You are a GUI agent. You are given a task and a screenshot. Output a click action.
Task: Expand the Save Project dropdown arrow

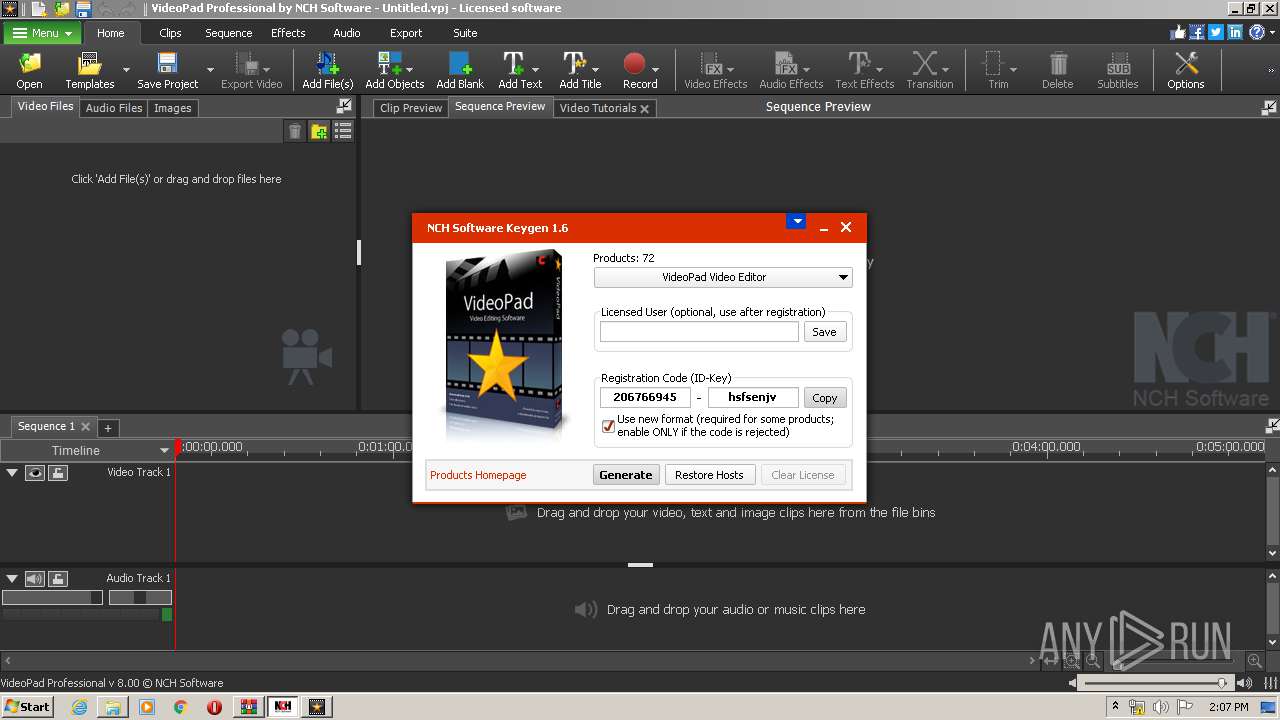[x=210, y=70]
